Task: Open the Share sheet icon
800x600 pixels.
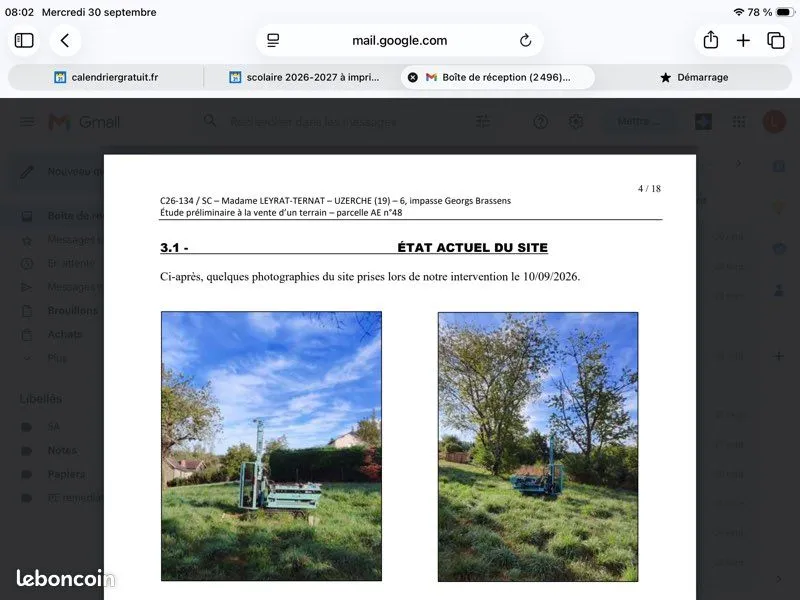Action: click(x=710, y=40)
